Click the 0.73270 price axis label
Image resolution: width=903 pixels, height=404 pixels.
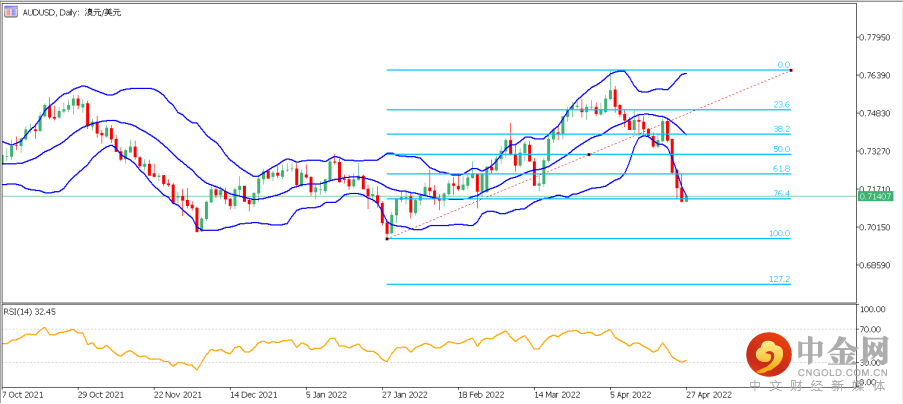pos(875,151)
